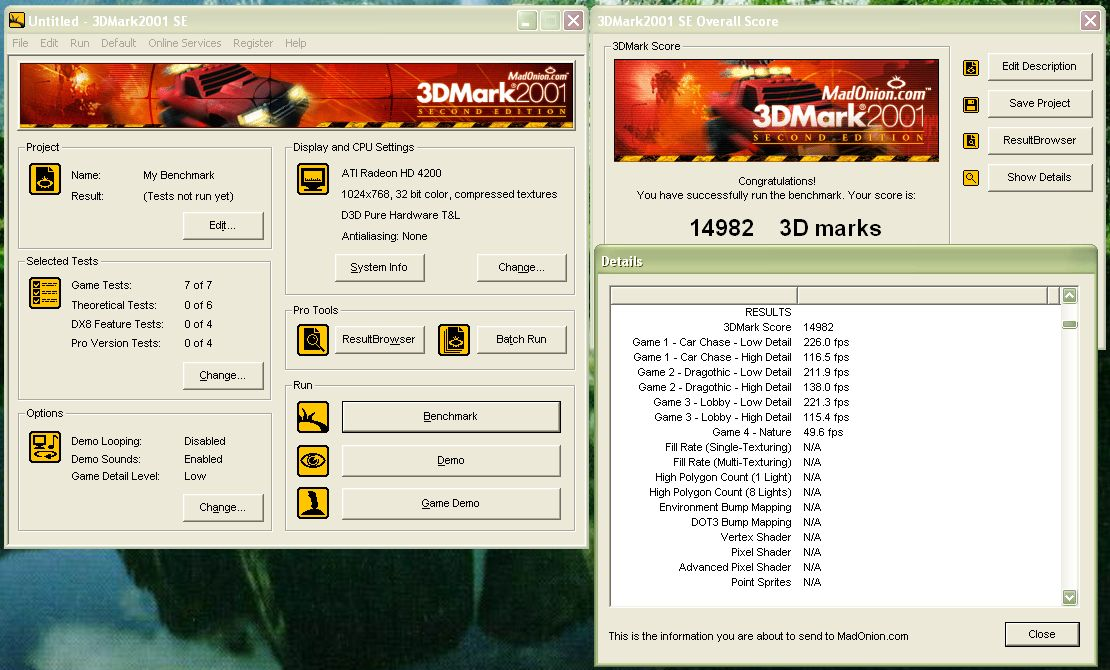
Task: Select 'Game 2 - Dragothic - Low Detail' row
Action: (x=835, y=372)
